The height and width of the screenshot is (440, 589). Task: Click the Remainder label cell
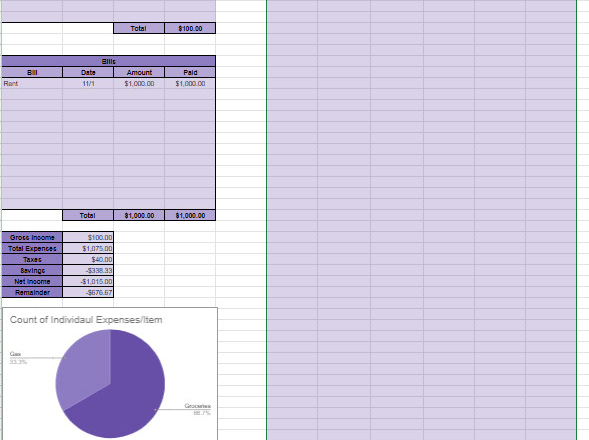coord(32,292)
